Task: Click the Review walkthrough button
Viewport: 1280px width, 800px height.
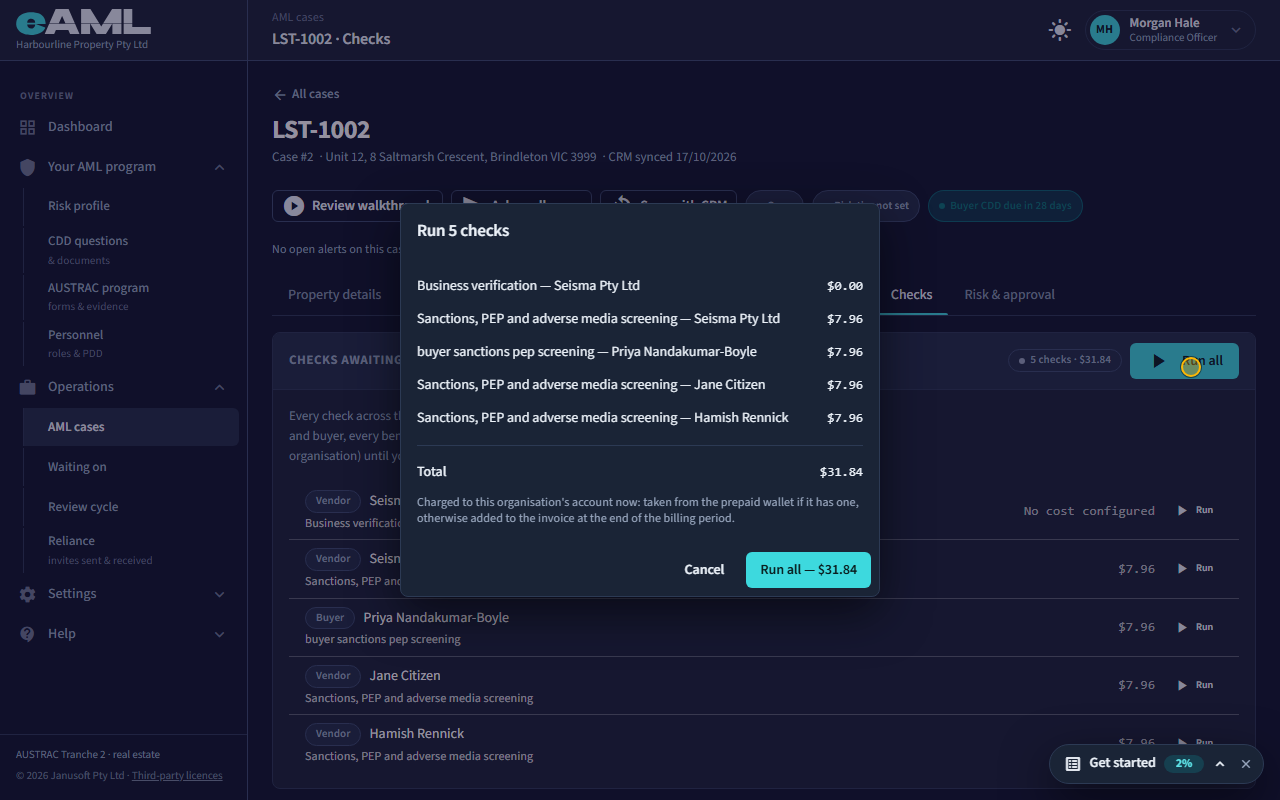Action: (x=357, y=206)
